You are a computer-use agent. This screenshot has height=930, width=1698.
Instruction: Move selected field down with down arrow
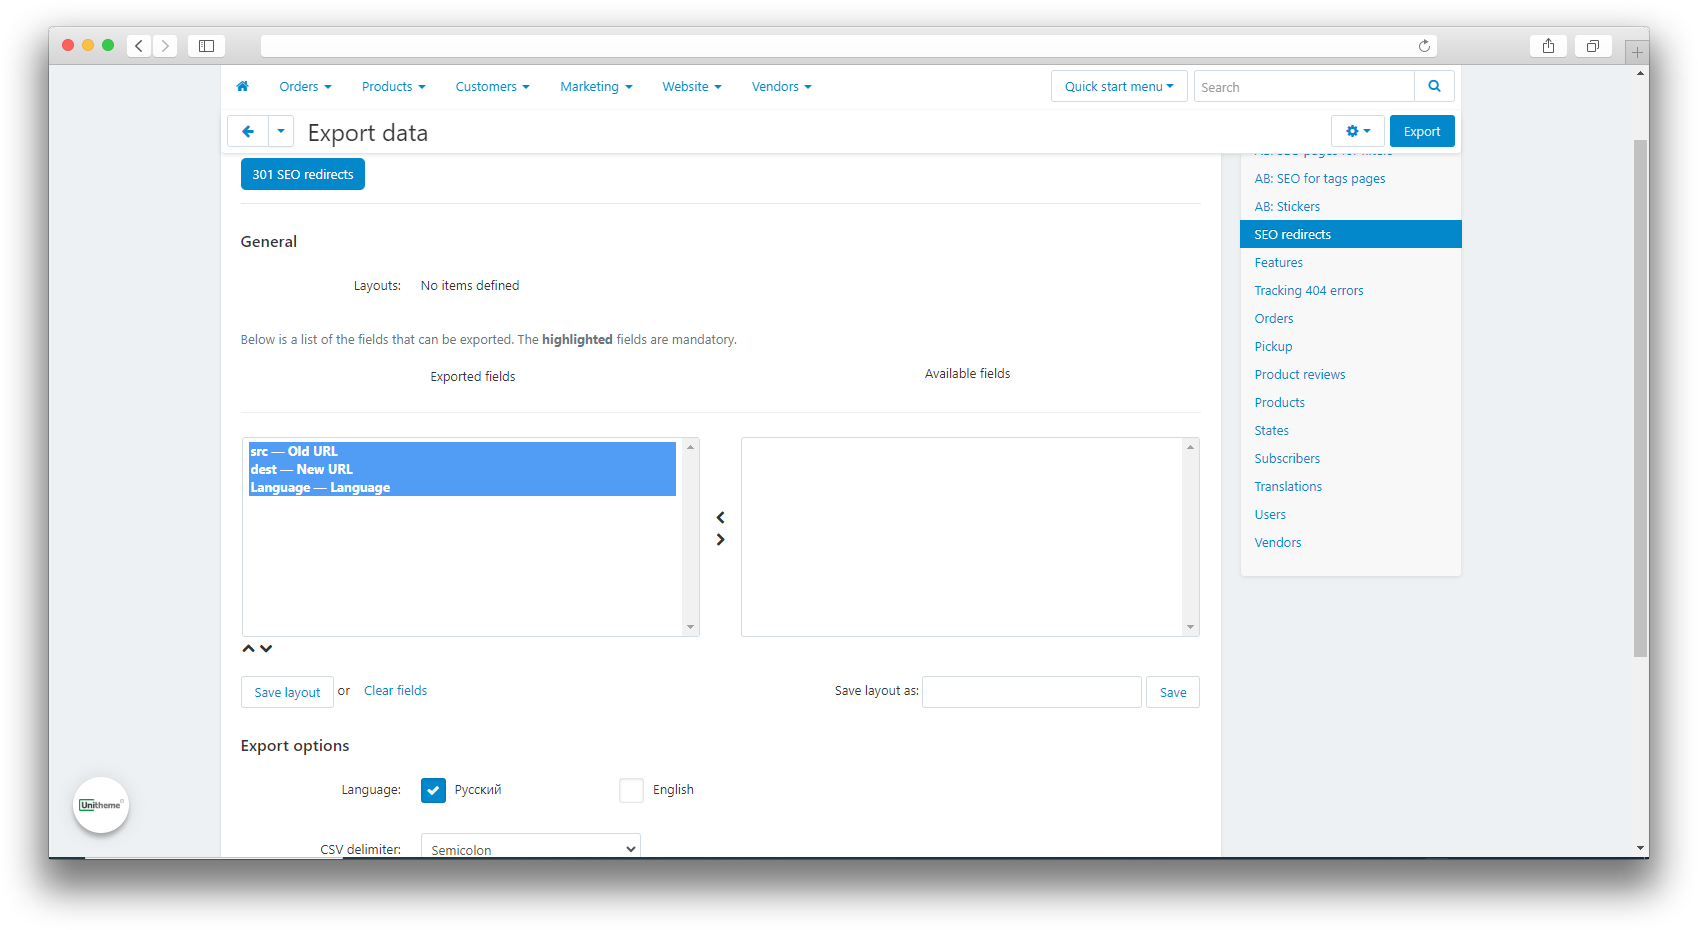click(266, 649)
